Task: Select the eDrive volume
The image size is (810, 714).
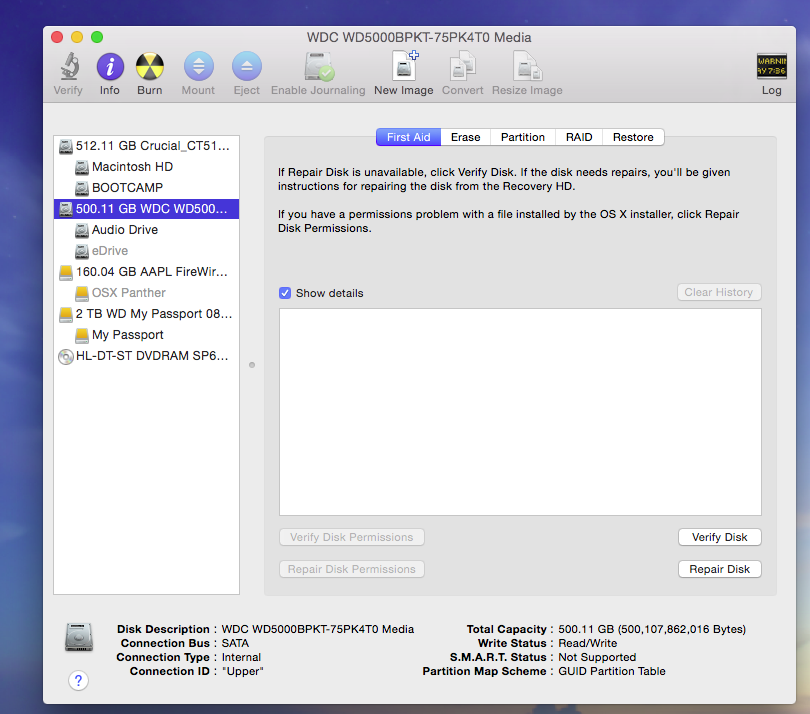Action: point(146,251)
